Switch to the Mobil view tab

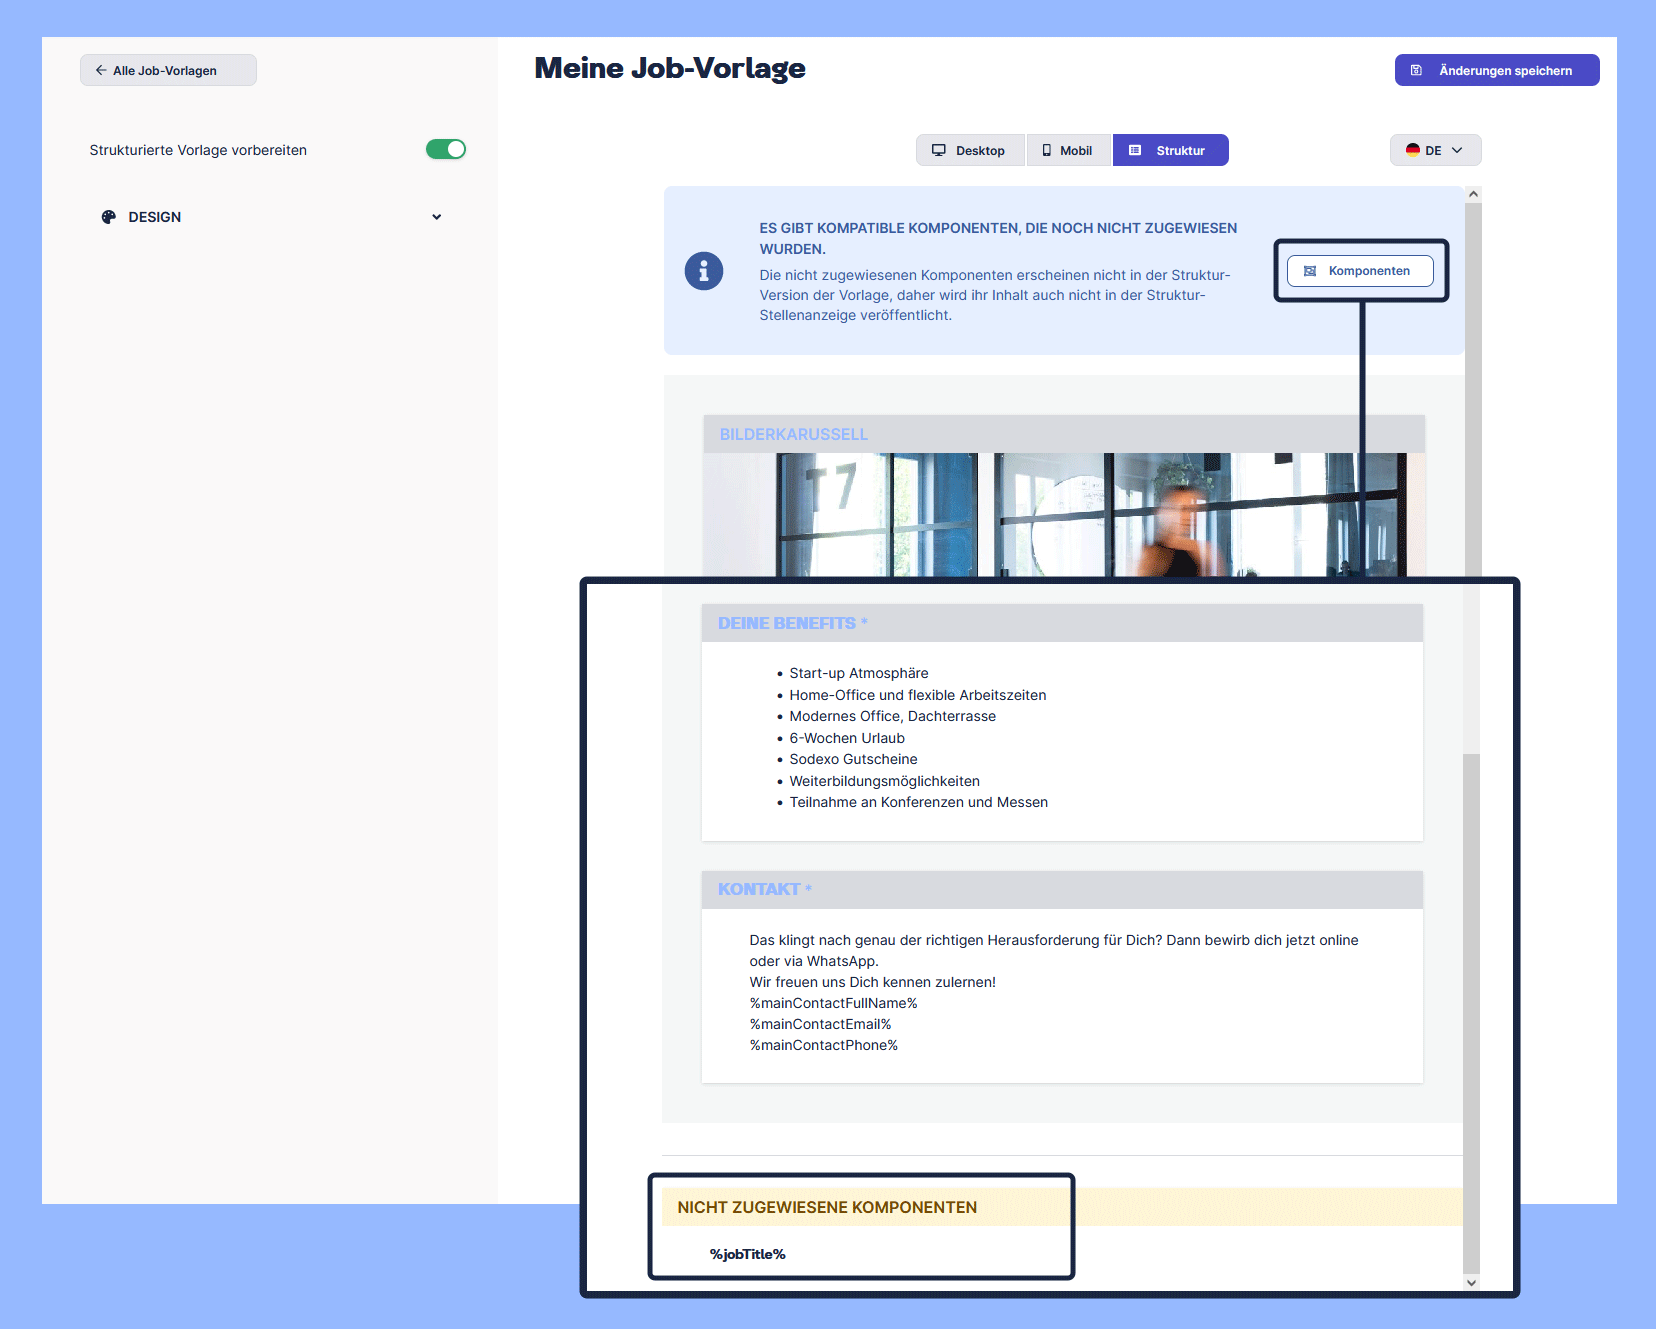pyautogui.click(x=1068, y=151)
